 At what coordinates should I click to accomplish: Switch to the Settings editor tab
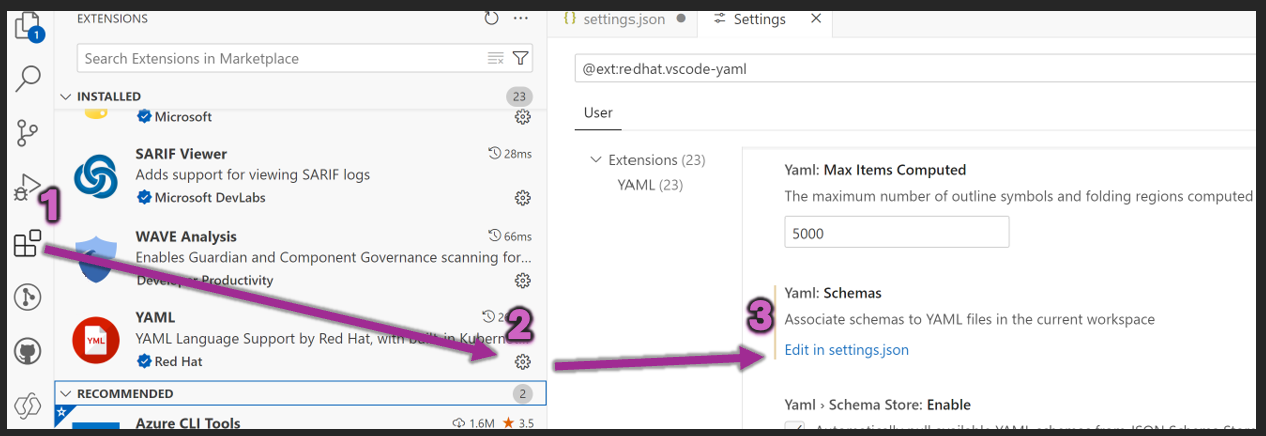(x=759, y=19)
